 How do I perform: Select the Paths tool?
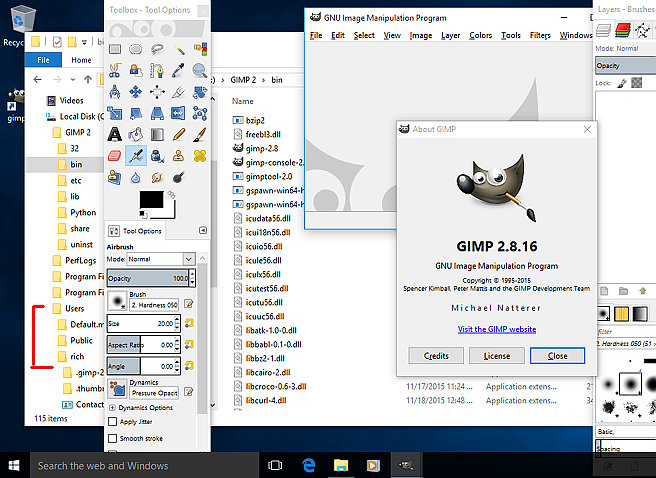point(157,70)
